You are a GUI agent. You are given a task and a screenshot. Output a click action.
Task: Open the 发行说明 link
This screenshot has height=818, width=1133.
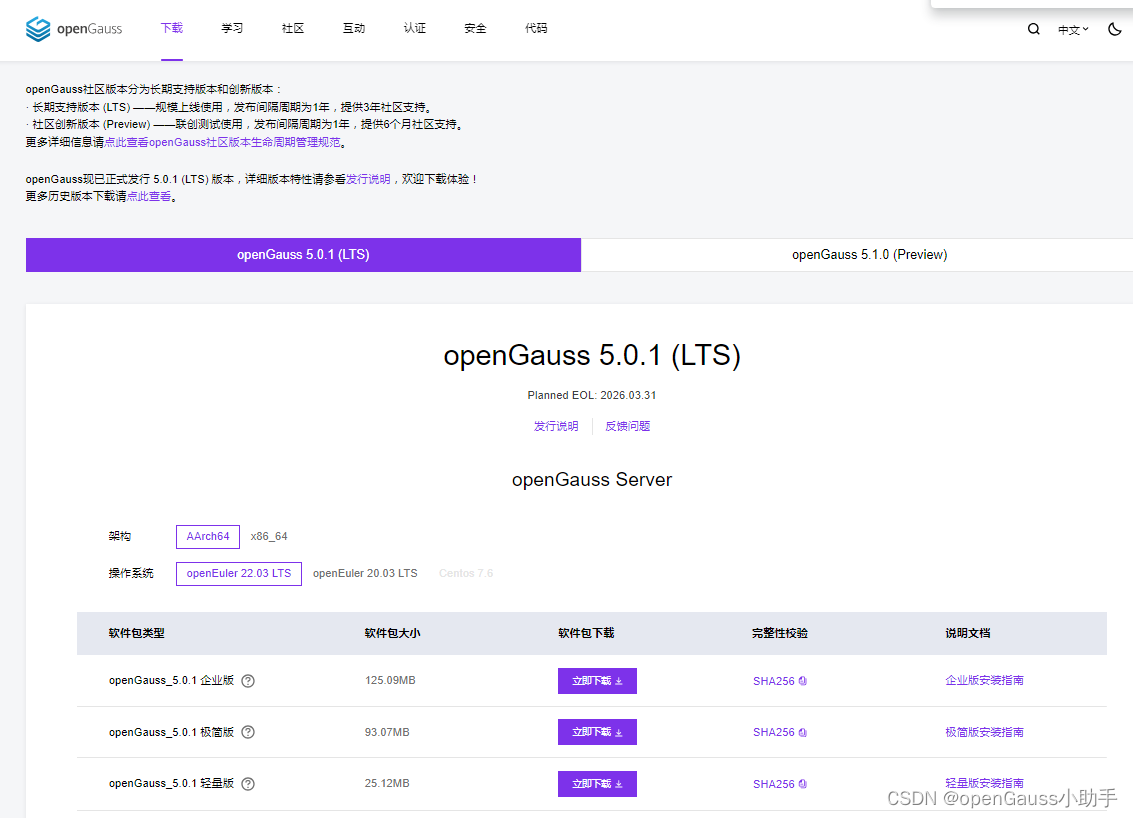pos(556,425)
